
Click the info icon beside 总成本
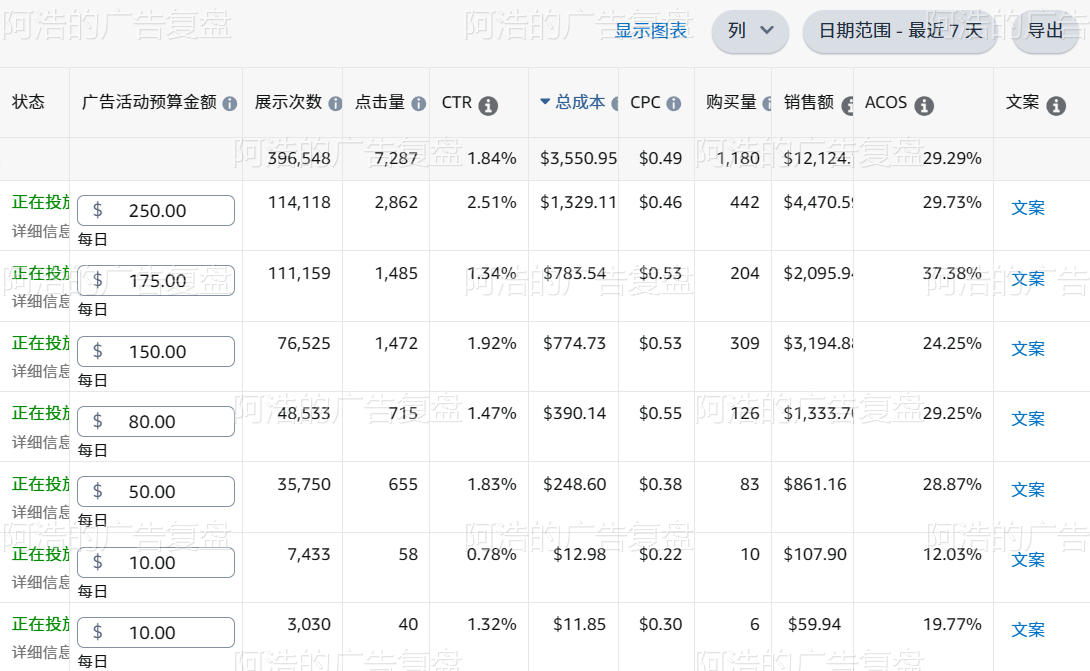[615, 104]
